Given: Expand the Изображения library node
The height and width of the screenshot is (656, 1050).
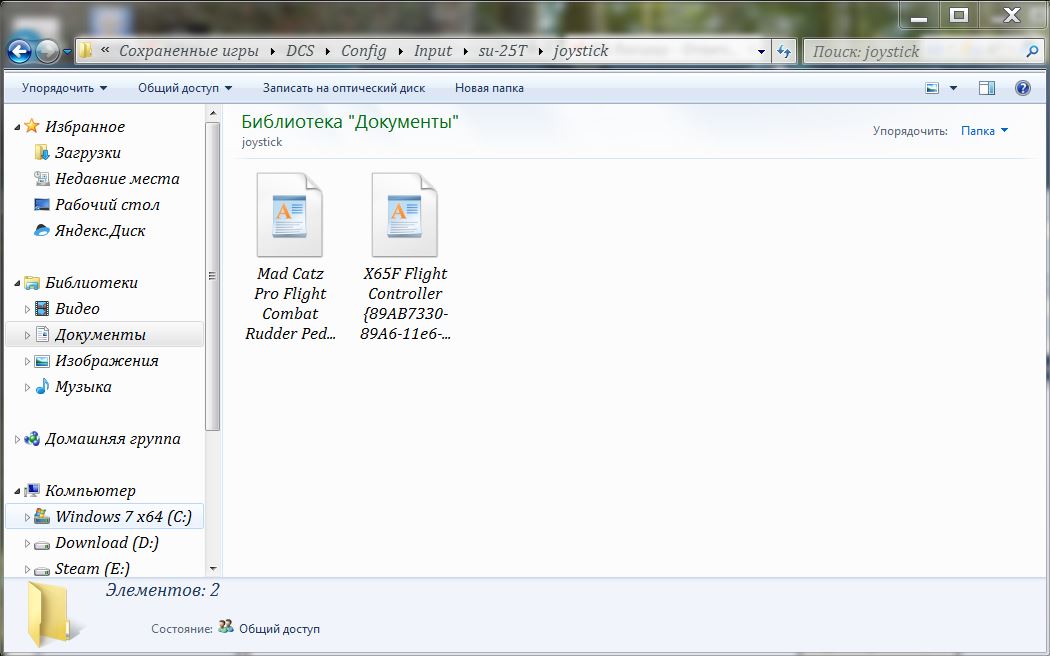Looking at the screenshot, I should click(27, 361).
